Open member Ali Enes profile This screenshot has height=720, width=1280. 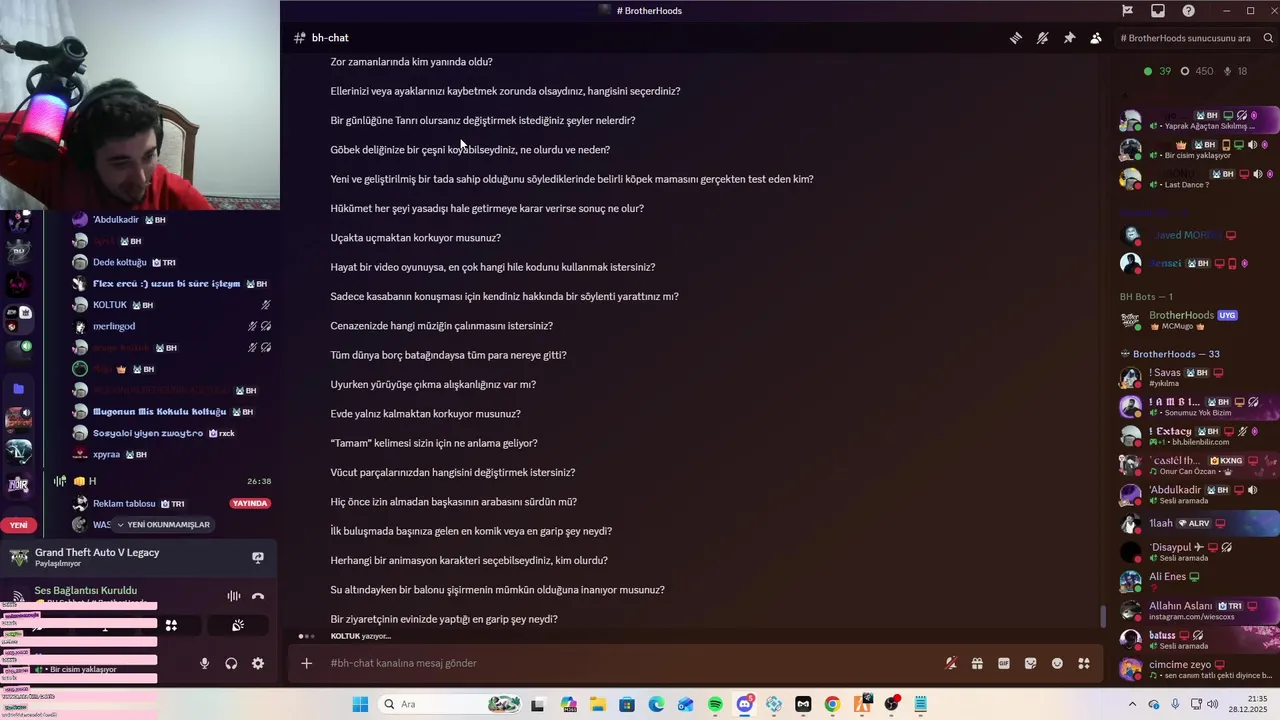click(x=1197, y=581)
